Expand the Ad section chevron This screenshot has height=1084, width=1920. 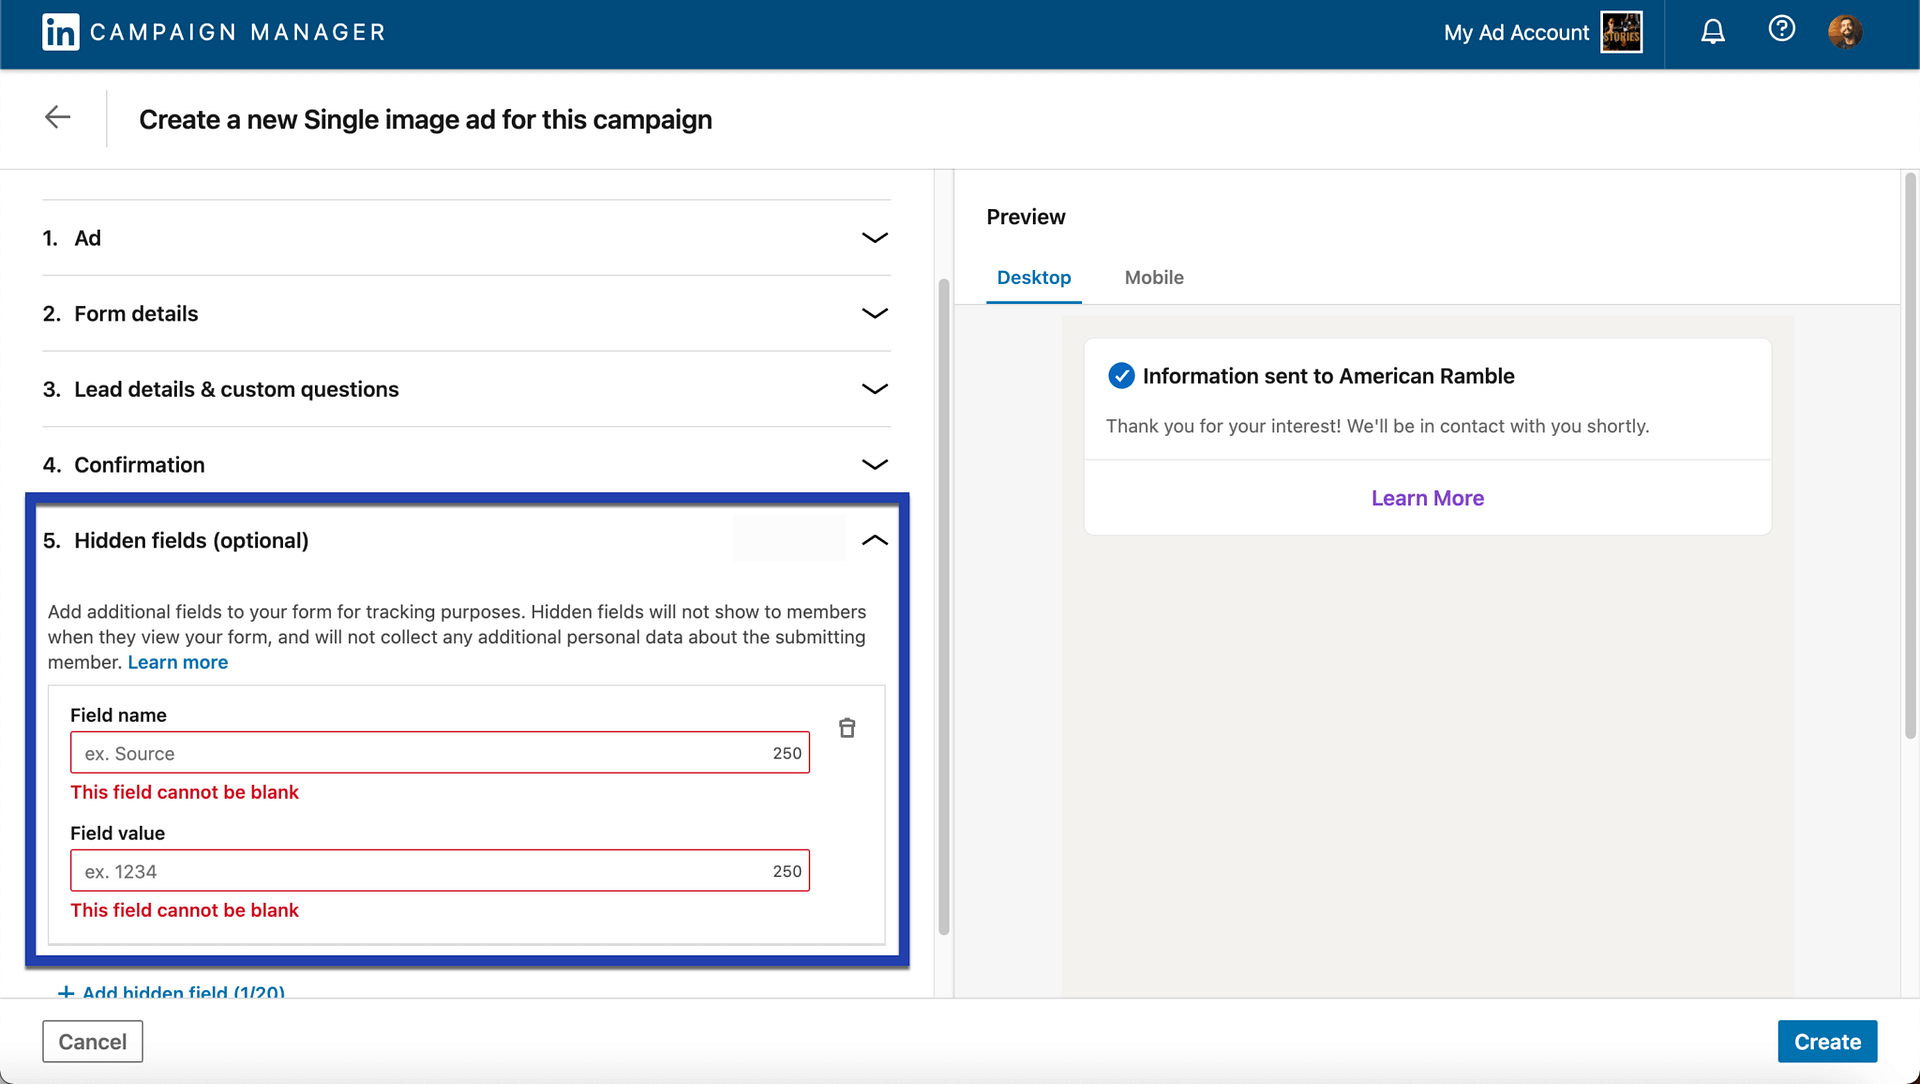pos(875,238)
